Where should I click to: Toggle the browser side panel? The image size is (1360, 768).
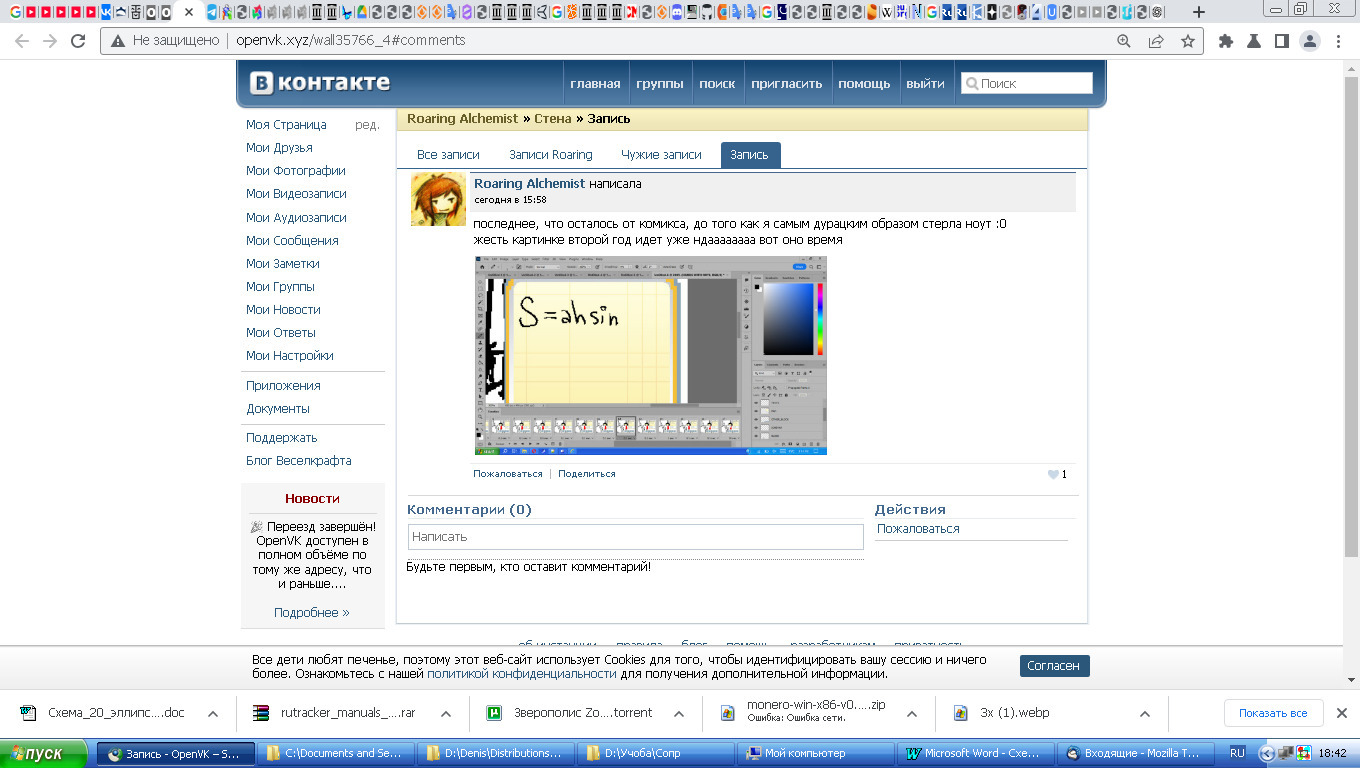coord(1281,41)
